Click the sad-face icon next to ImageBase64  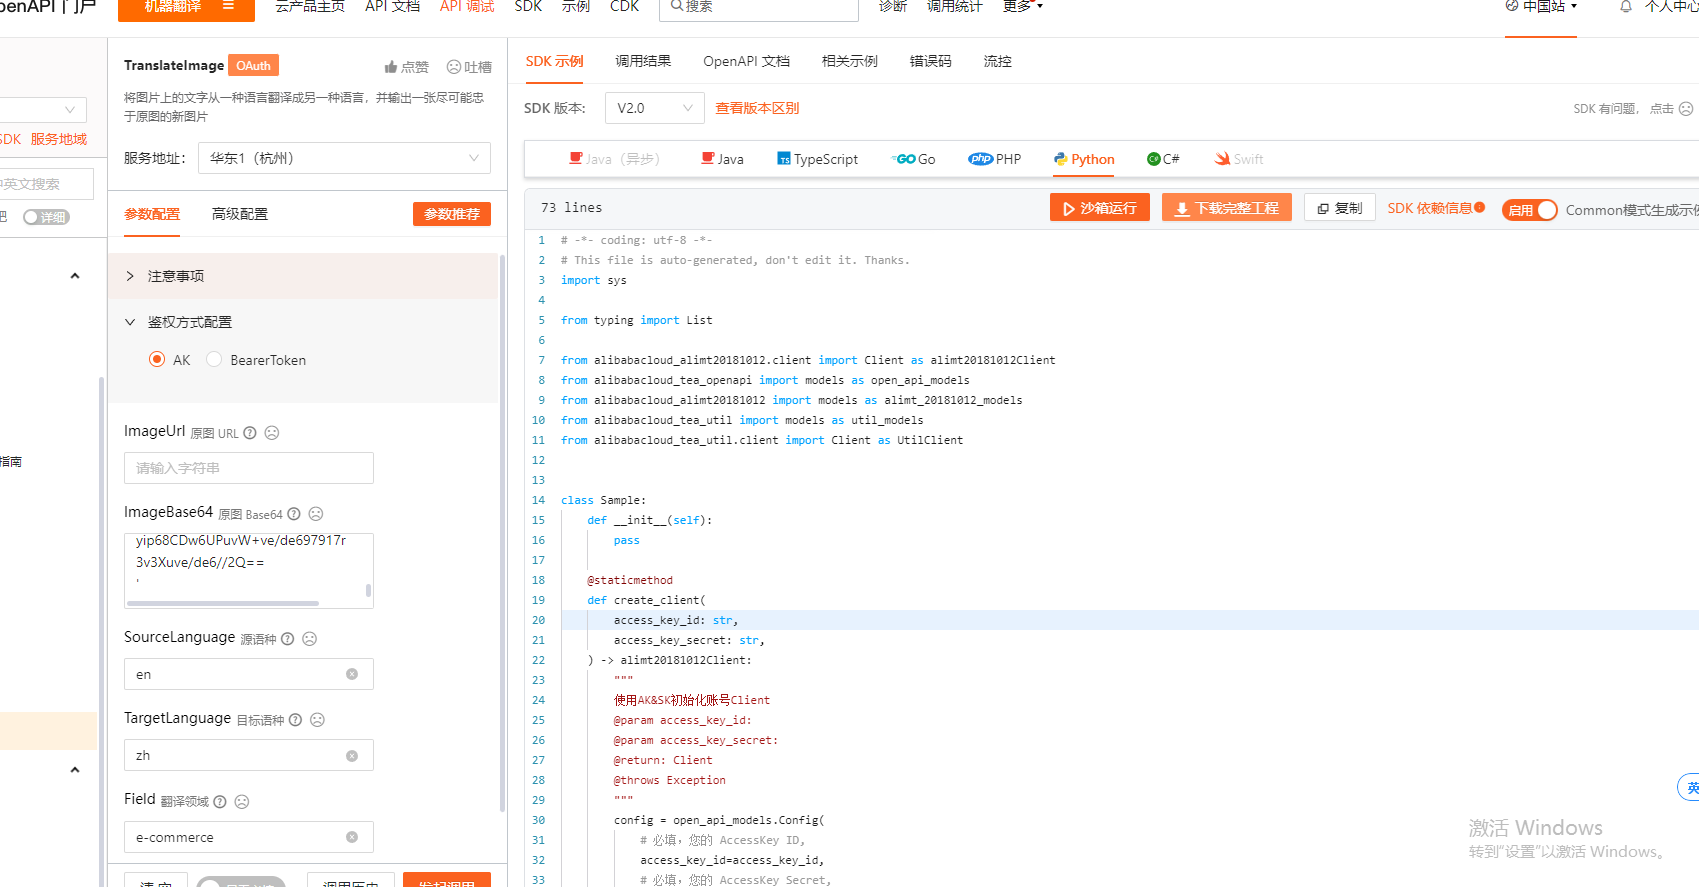[x=316, y=514]
